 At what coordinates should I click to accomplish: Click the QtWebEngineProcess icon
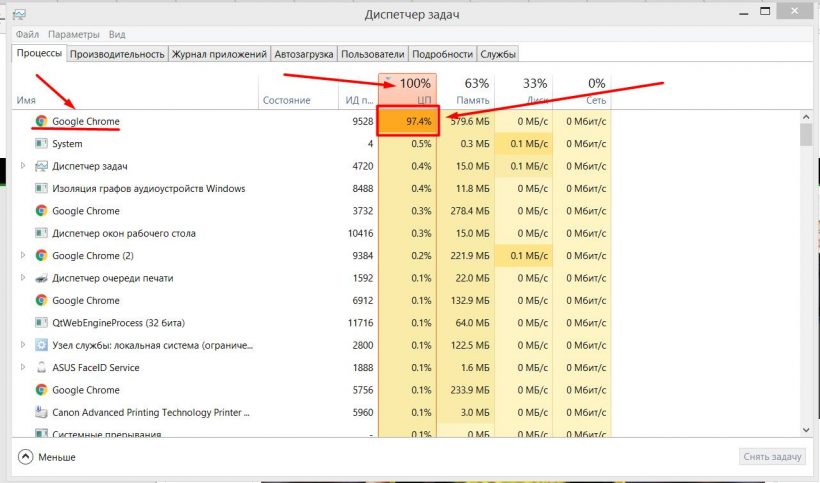(x=41, y=323)
